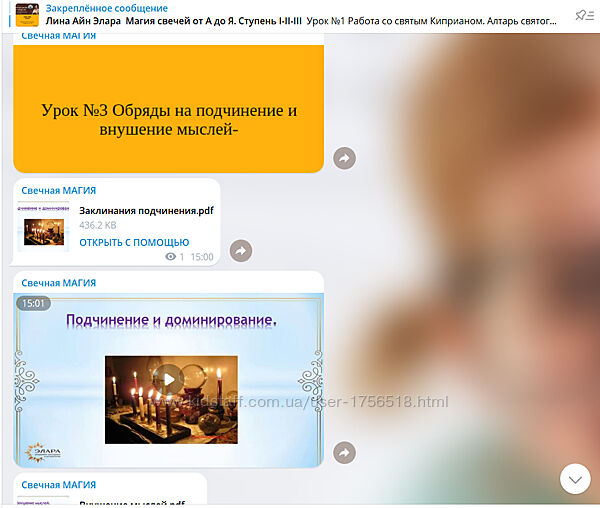Jump to latest messages with down chevron
This screenshot has width=600, height=508.
(x=575, y=479)
